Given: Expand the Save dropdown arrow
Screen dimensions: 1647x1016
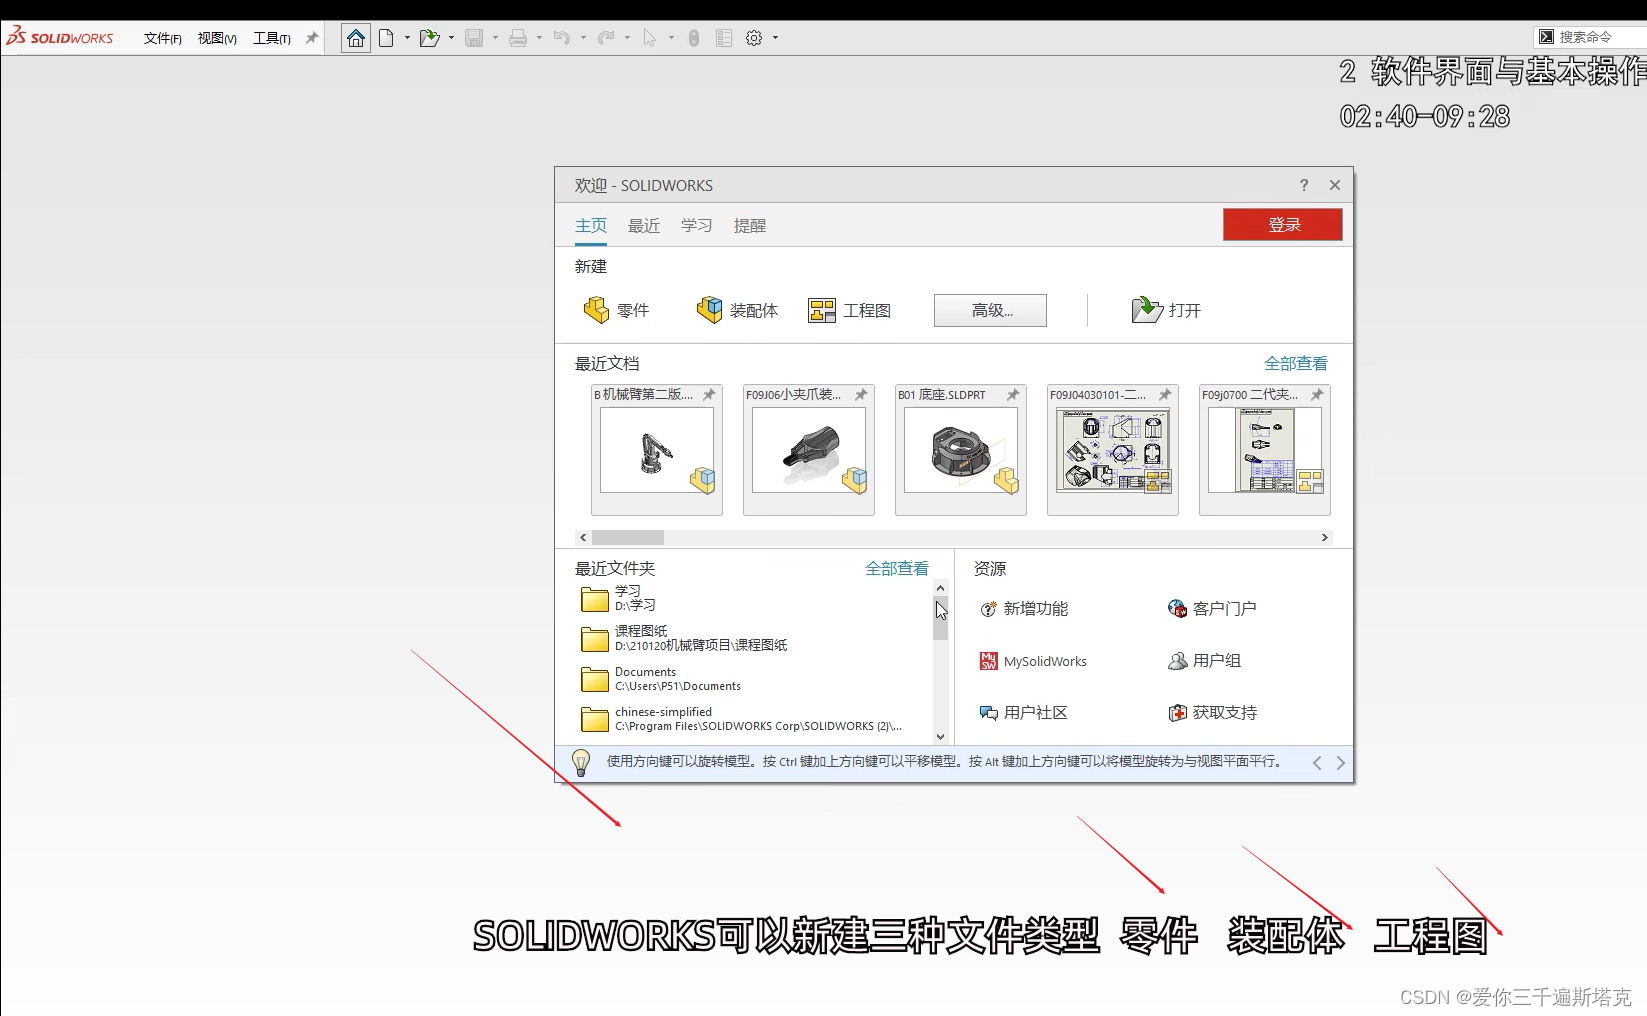Looking at the screenshot, I should 495,38.
